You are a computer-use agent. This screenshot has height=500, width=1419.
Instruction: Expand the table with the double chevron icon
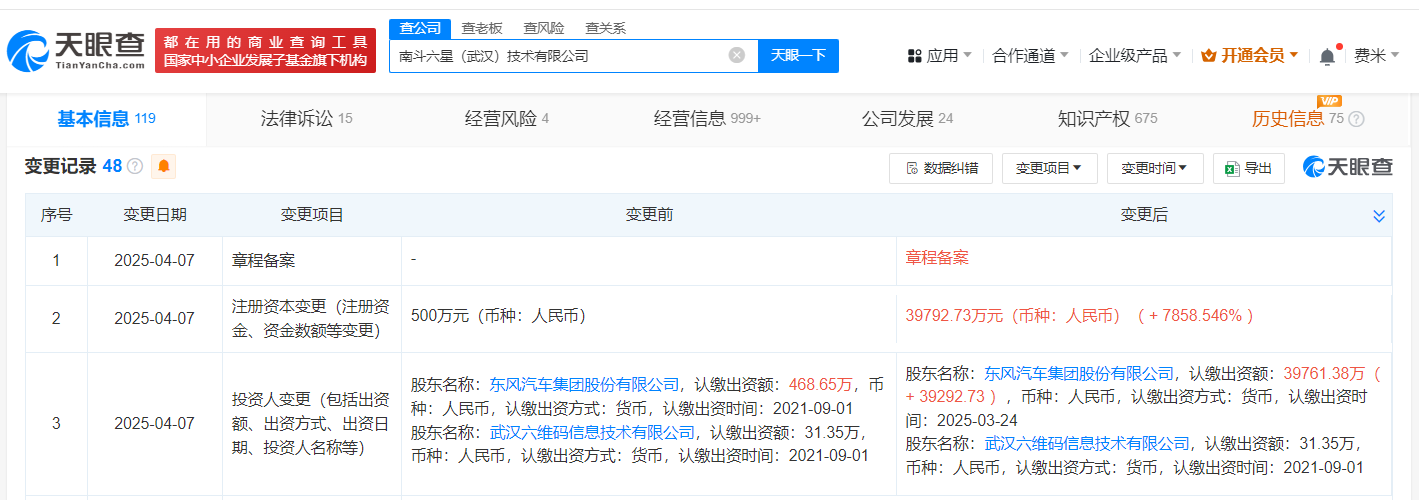point(1379,216)
